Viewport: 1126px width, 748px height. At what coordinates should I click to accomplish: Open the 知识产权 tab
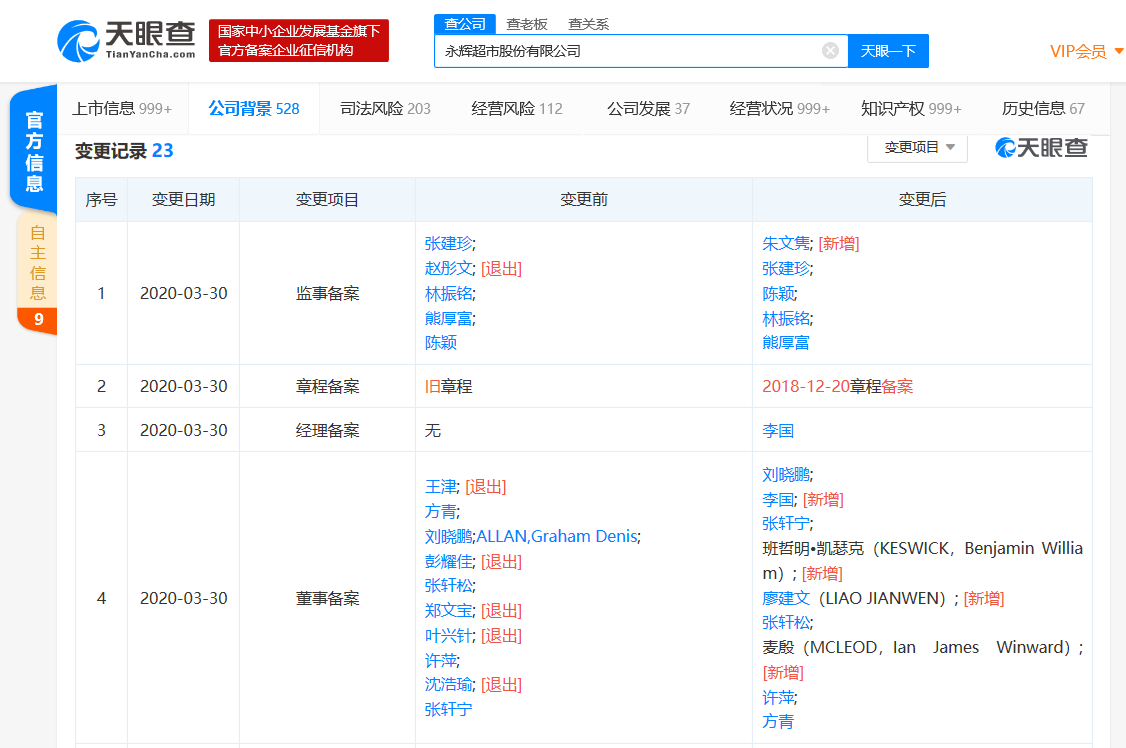click(911, 109)
